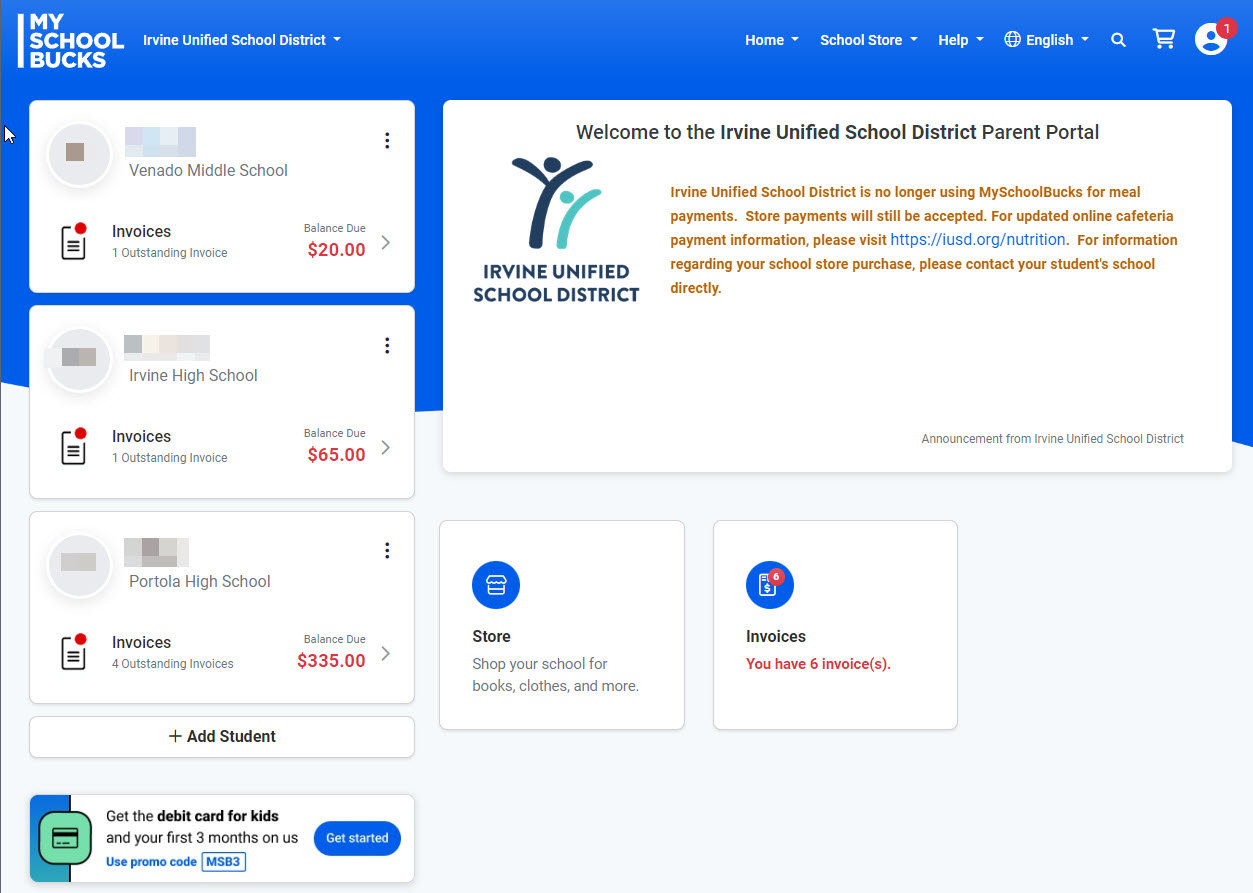1253x893 pixels.
Task: Open Venado Middle School card options menu
Action: click(x=387, y=141)
